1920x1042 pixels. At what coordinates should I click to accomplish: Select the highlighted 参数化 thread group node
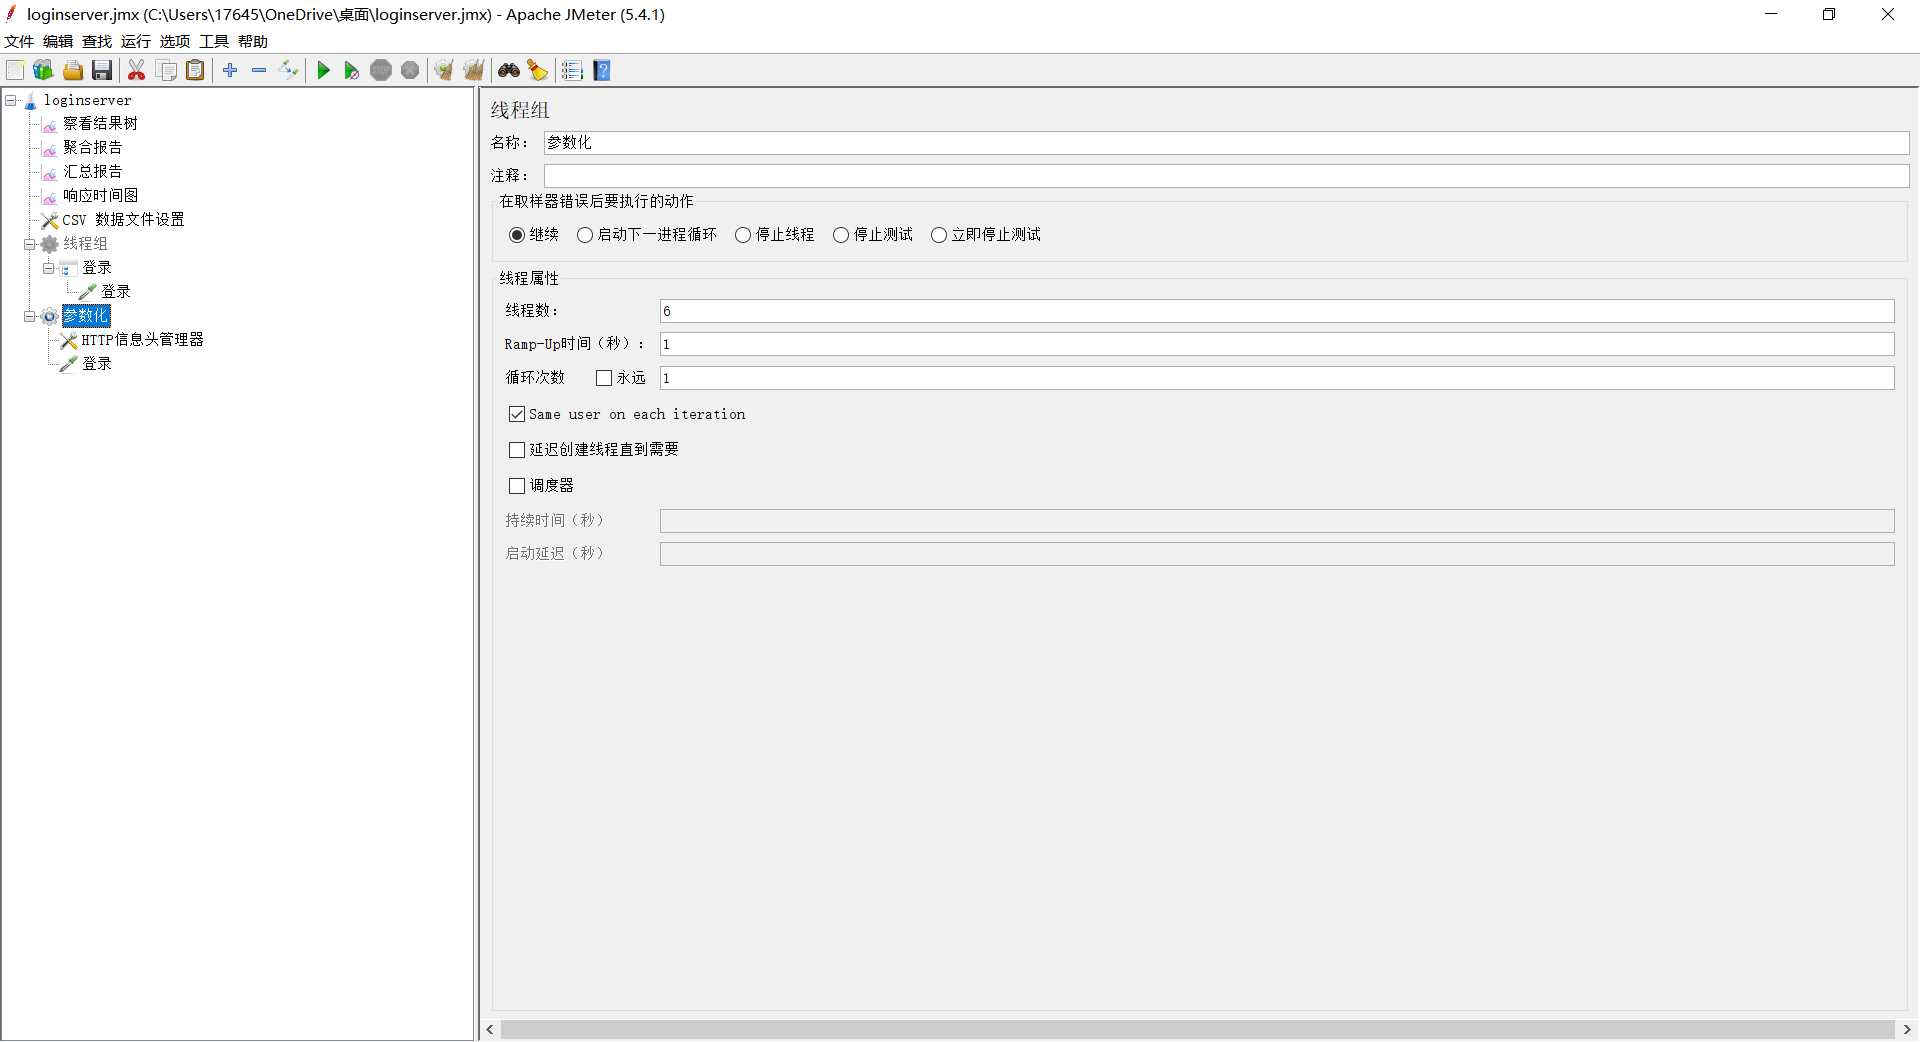85,315
